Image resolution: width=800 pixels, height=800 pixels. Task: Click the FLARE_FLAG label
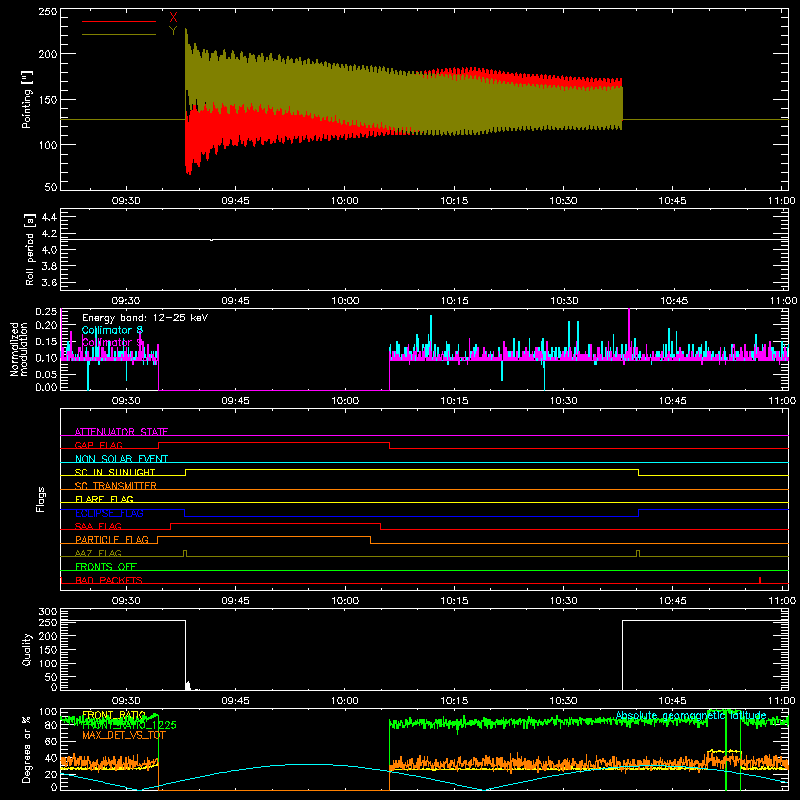(x=104, y=499)
